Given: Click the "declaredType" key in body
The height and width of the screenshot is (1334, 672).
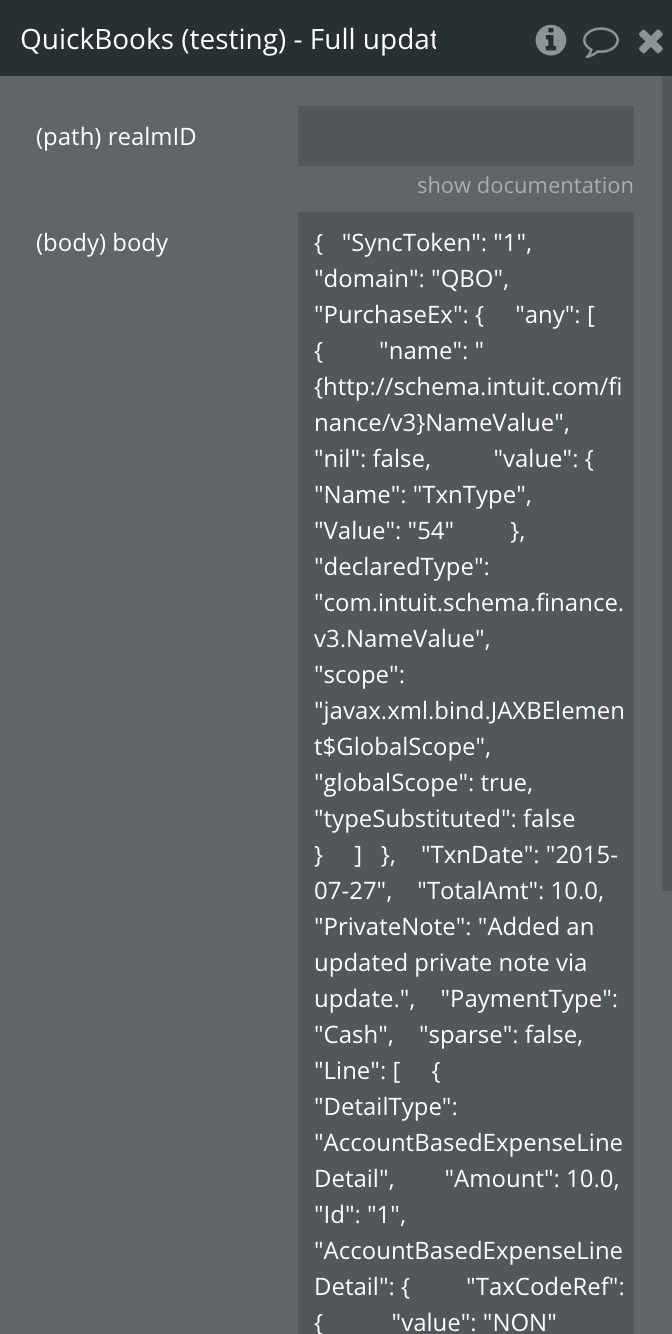Looking at the screenshot, I should click(401, 567).
